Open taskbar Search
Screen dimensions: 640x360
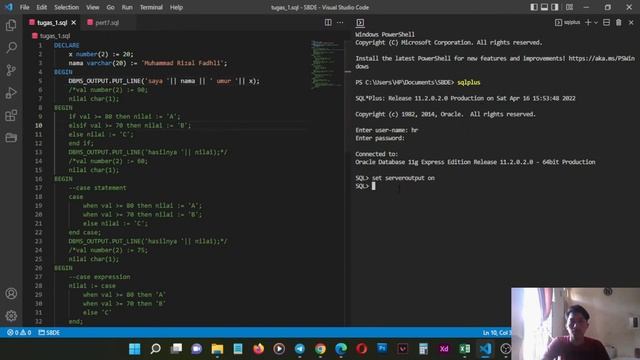[x=156, y=349]
